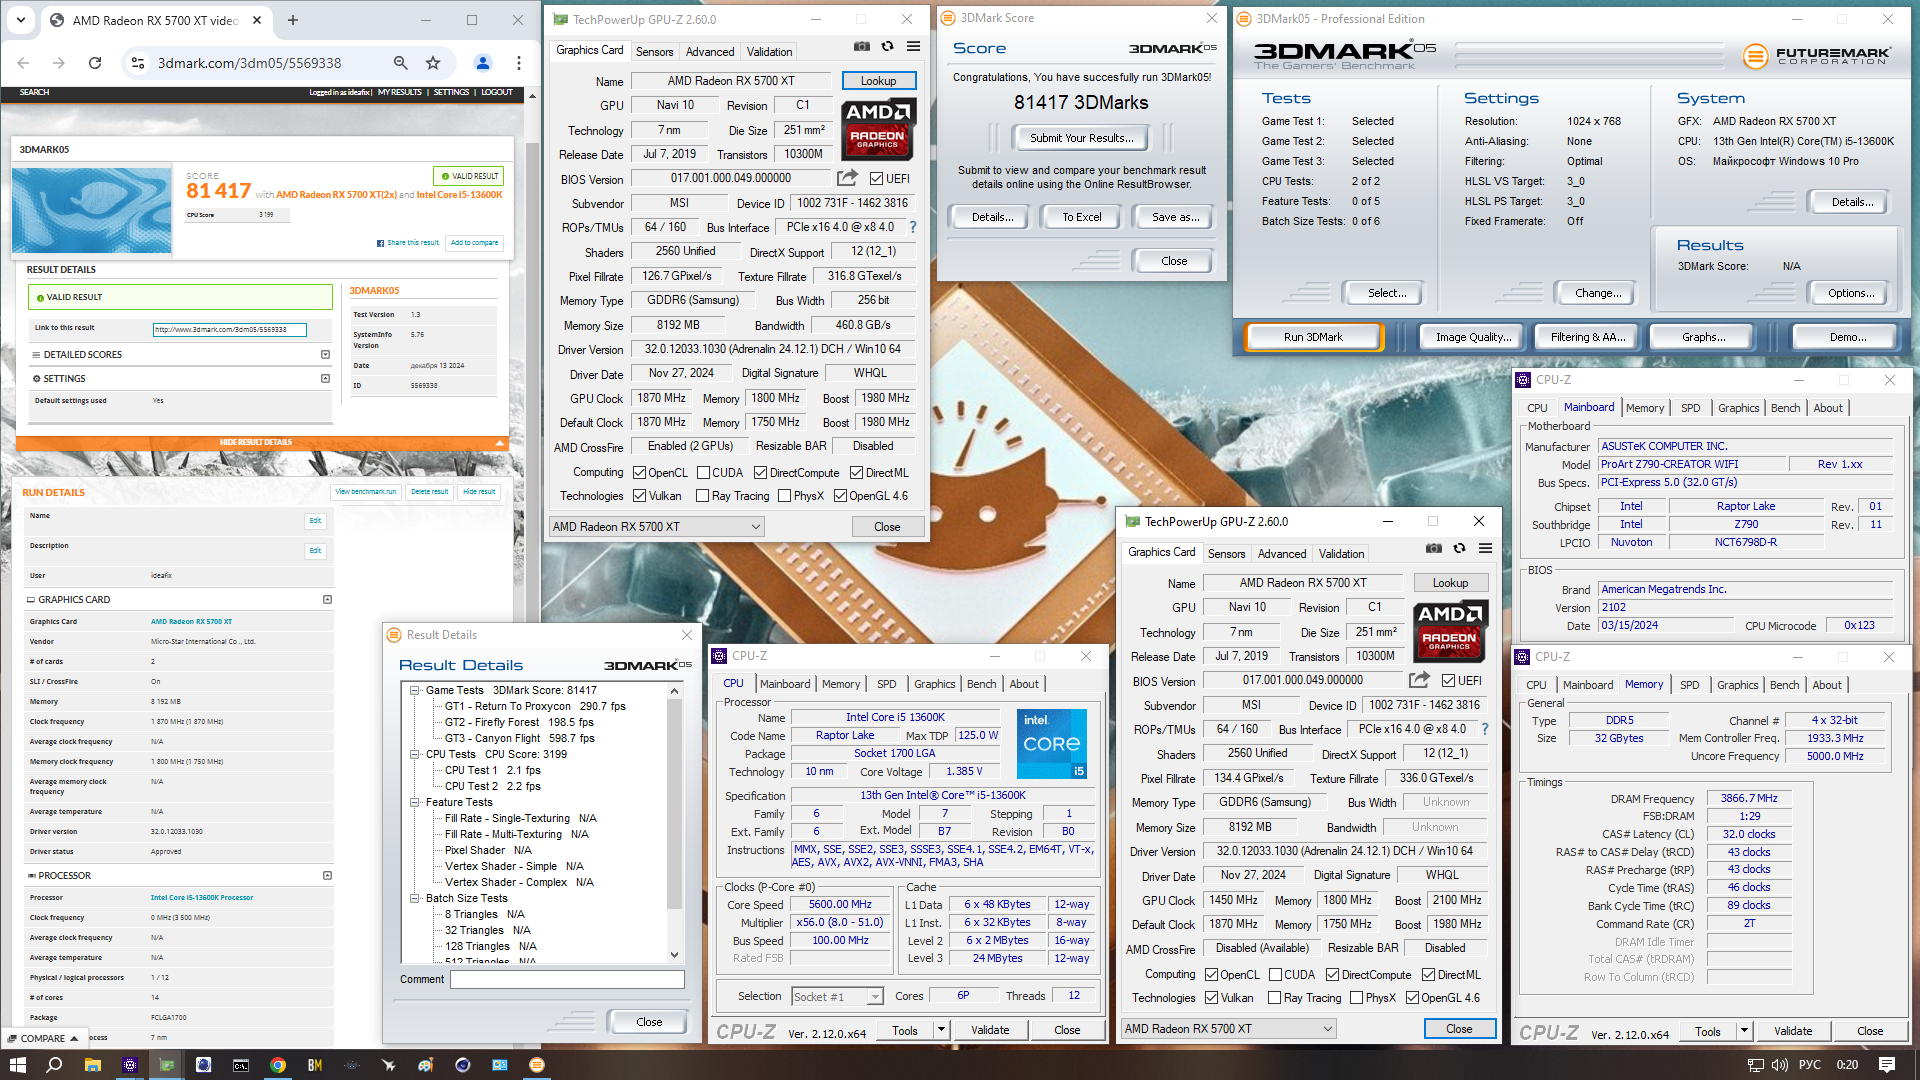Image resolution: width=1920 pixels, height=1080 pixels.
Task: Open Windows notification center icon
Action: click(1886, 1064)
